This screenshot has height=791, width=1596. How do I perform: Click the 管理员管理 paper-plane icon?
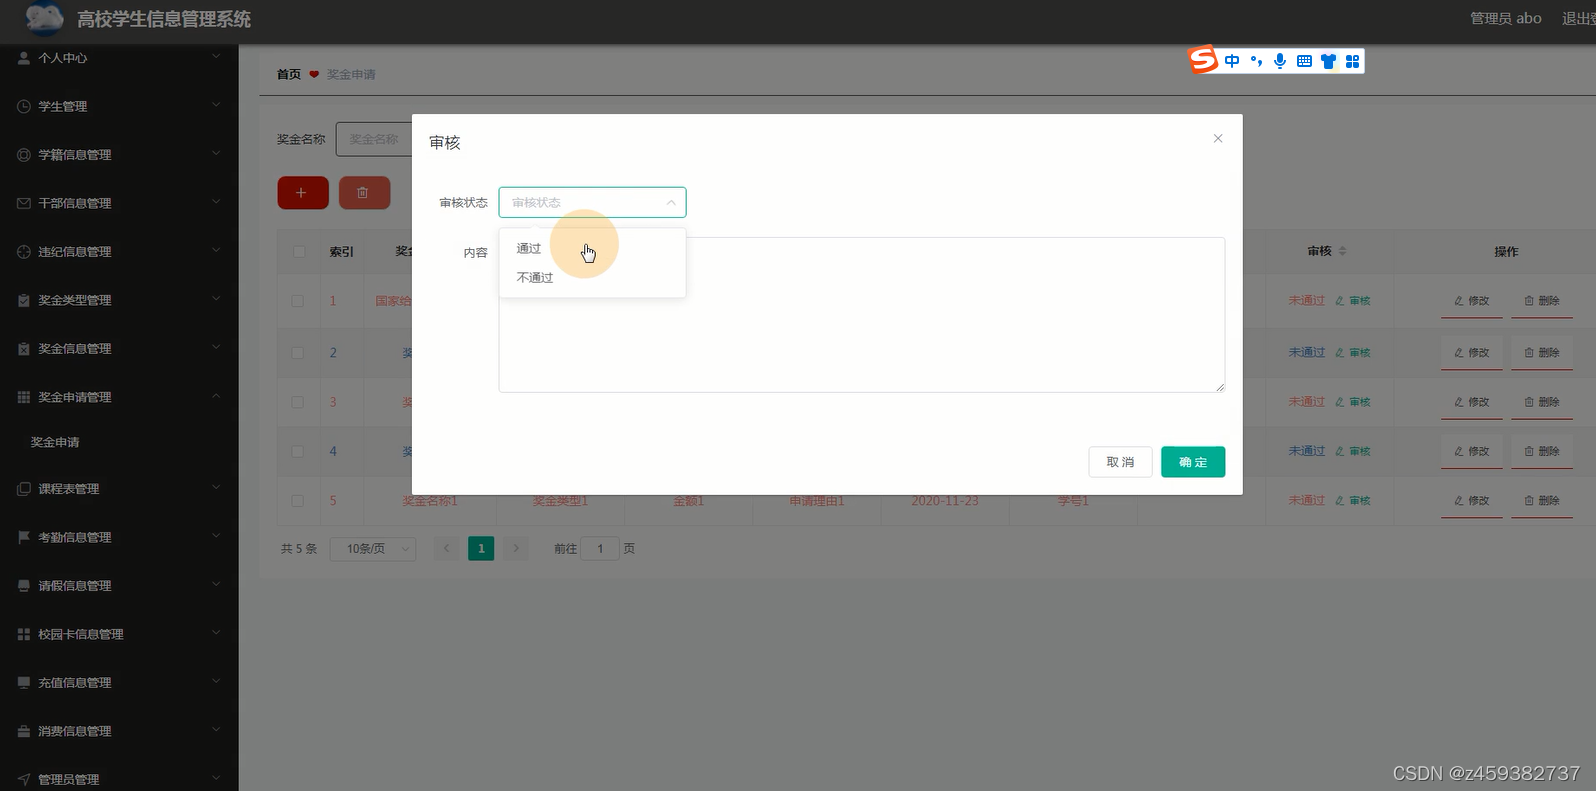point(24,779)
